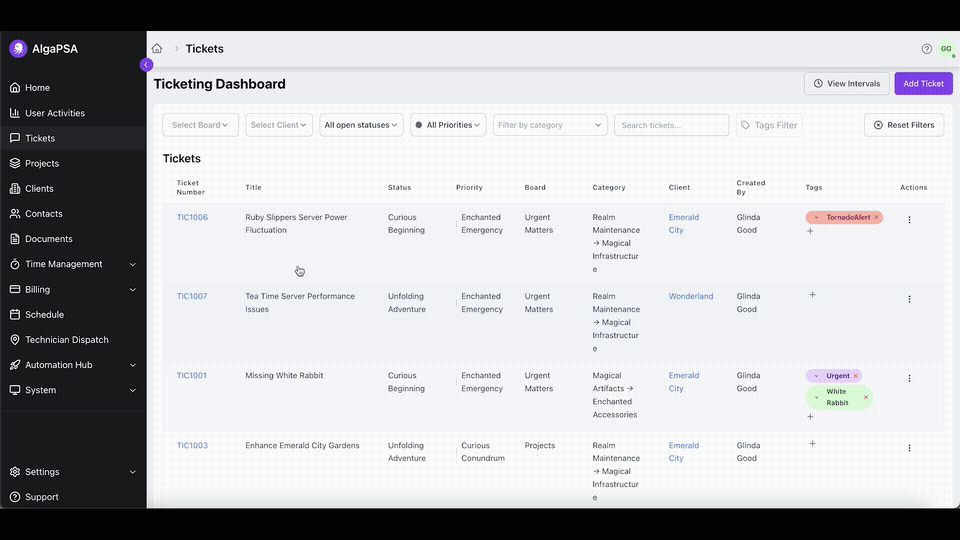
Task: Open the help question mark icon
Action: 926,49
